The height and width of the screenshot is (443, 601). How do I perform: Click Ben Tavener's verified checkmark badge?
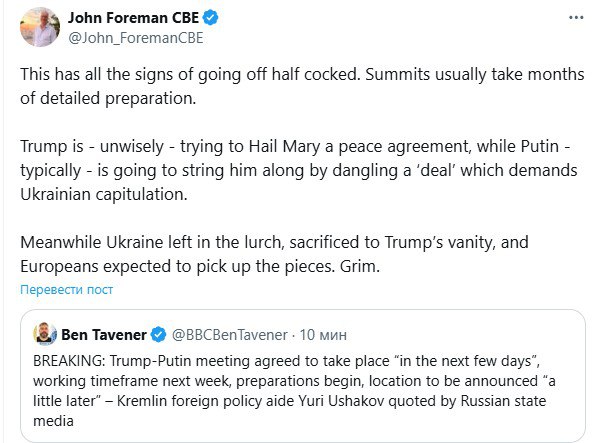(x=158, y=335)
